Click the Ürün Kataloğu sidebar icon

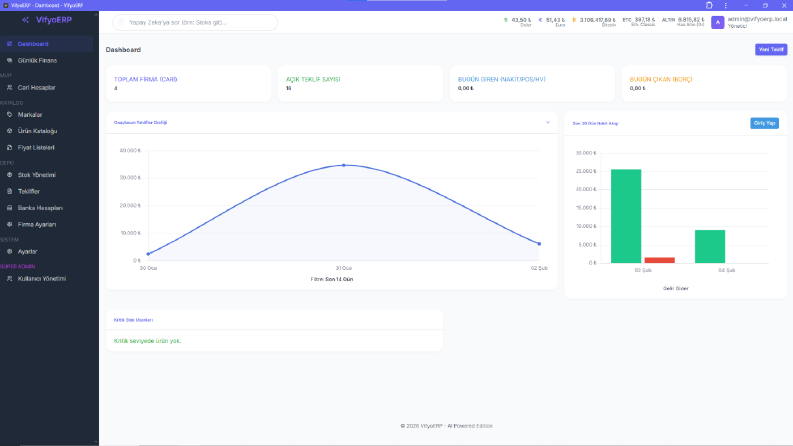(10, 131)
